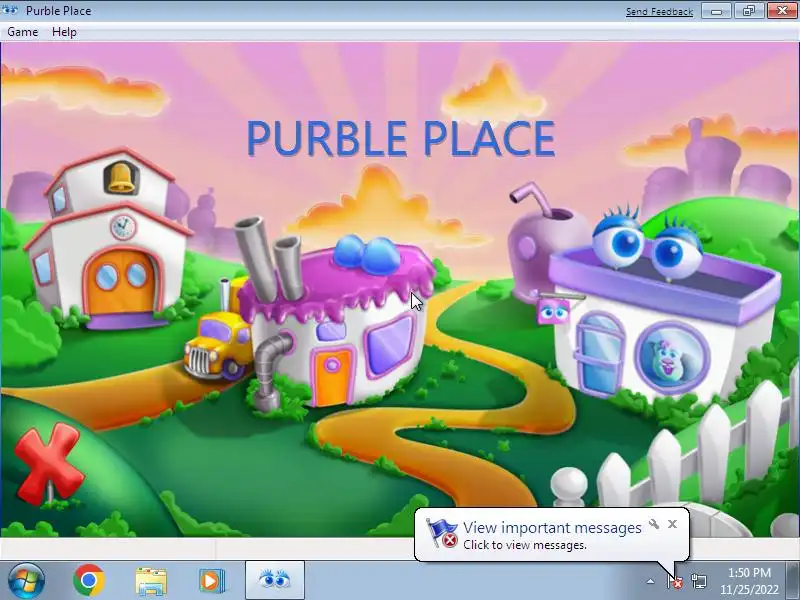Open the Help menu
The width and height of the screenshot is (800, 600).
tap(64, 32)
